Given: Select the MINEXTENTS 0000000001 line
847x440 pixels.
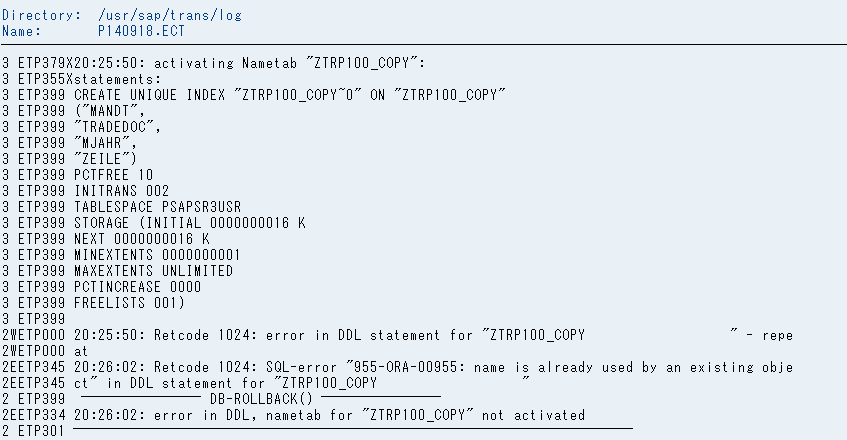Looking at the screenshot, I should [x=121, y=255].
